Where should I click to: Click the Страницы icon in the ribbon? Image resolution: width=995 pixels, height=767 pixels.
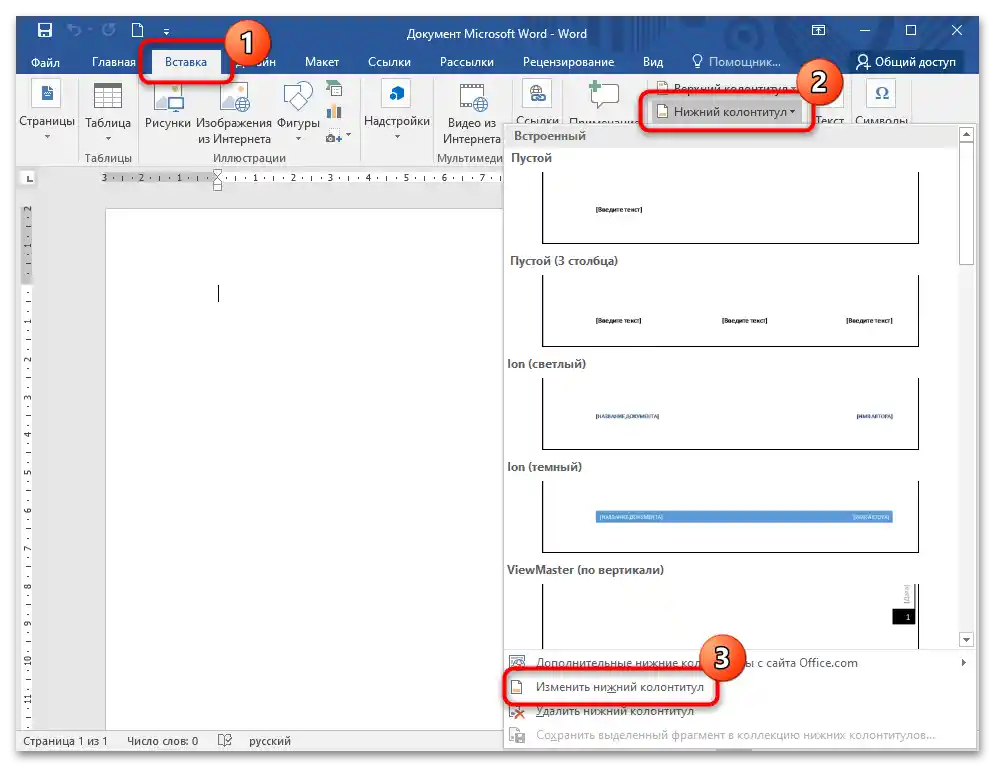(x=47, y=94)
